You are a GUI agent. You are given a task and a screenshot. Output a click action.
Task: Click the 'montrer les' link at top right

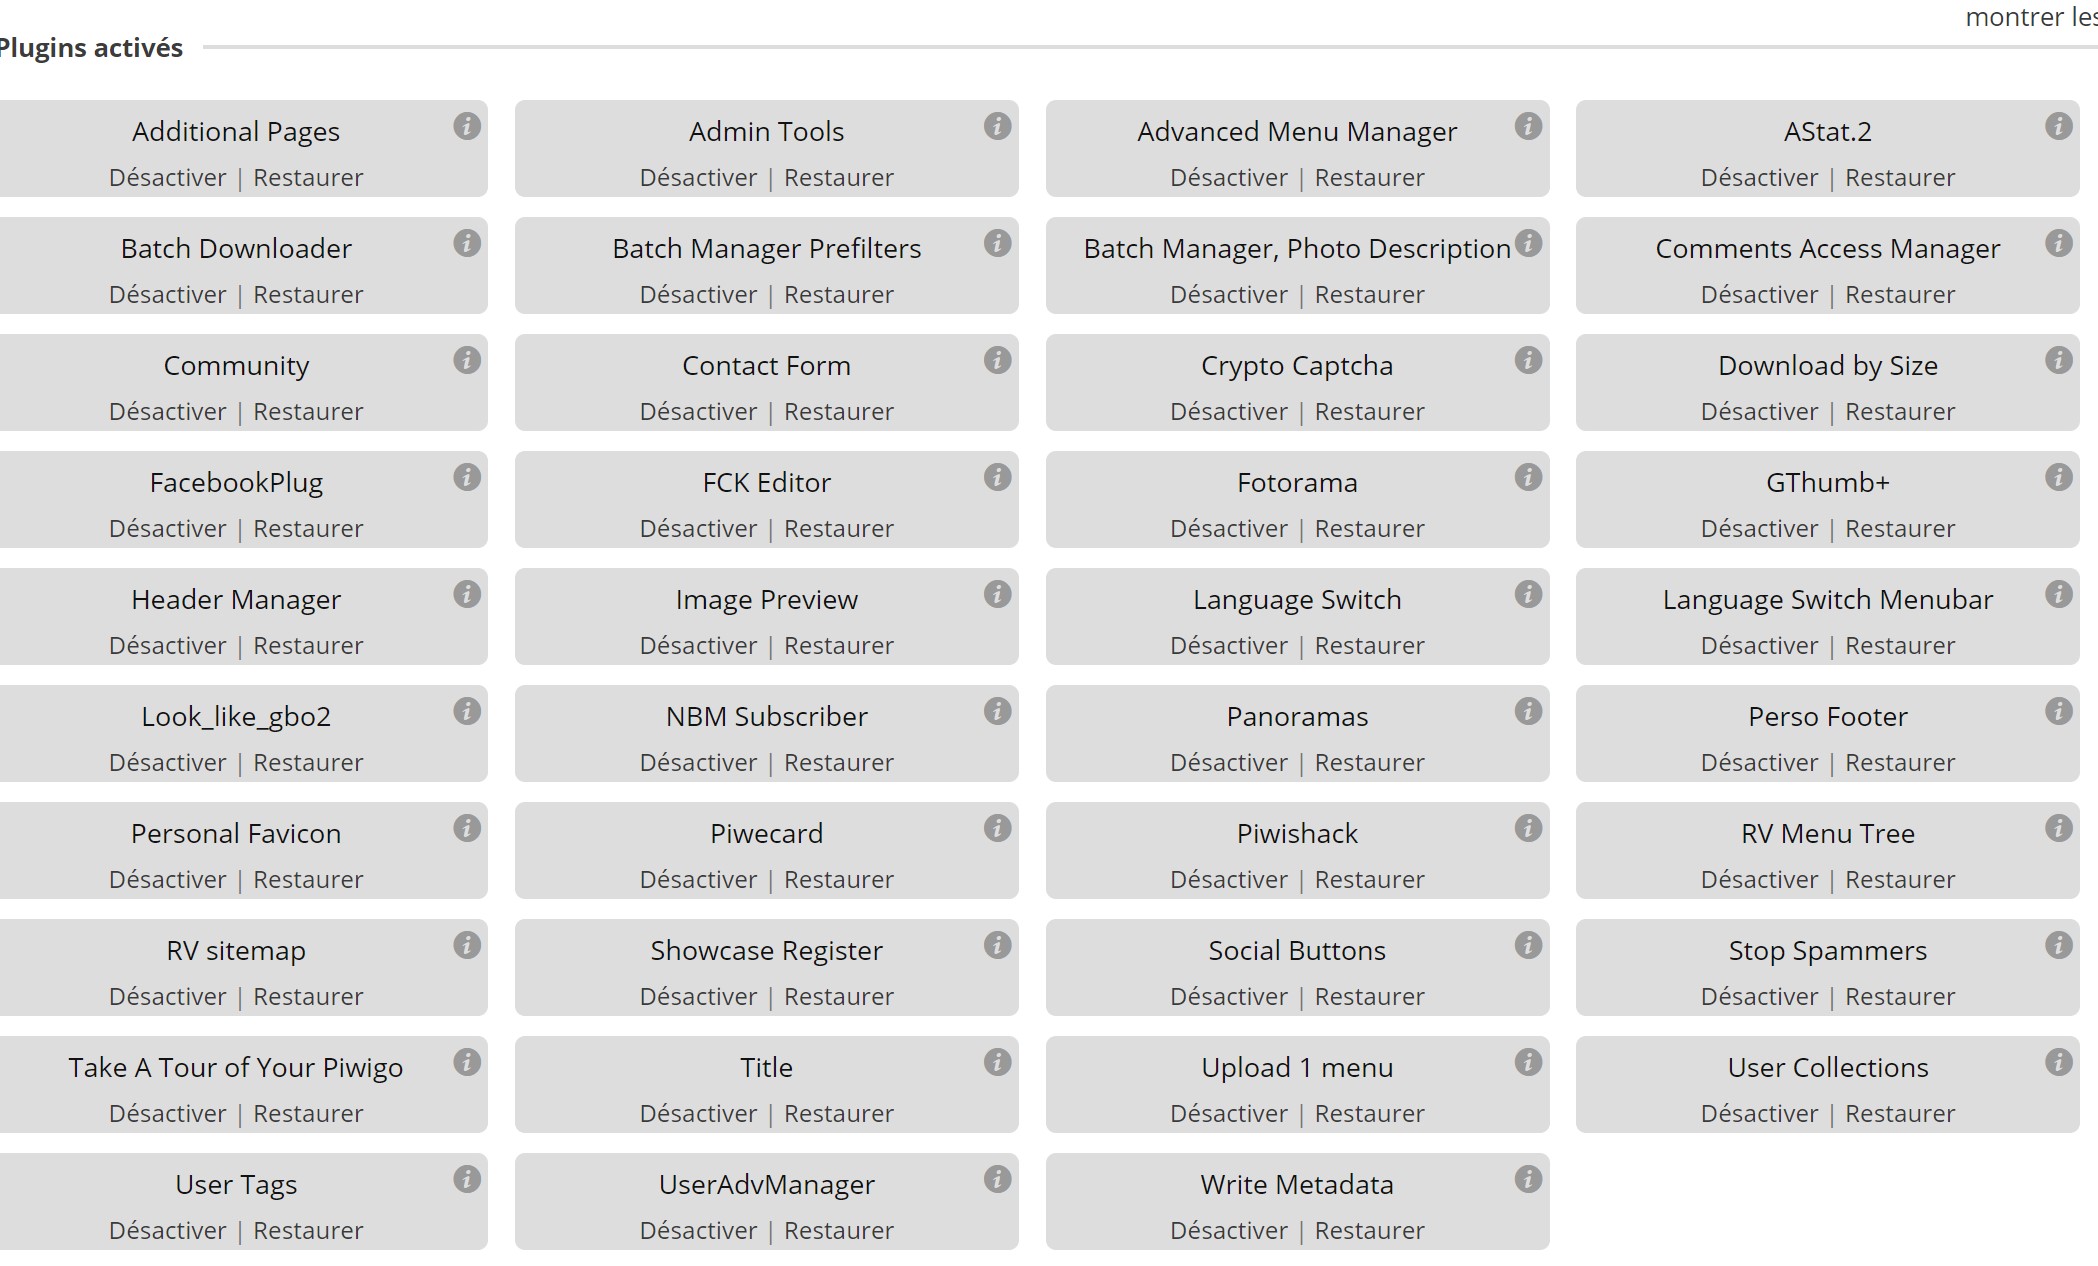pos(2030,17)
